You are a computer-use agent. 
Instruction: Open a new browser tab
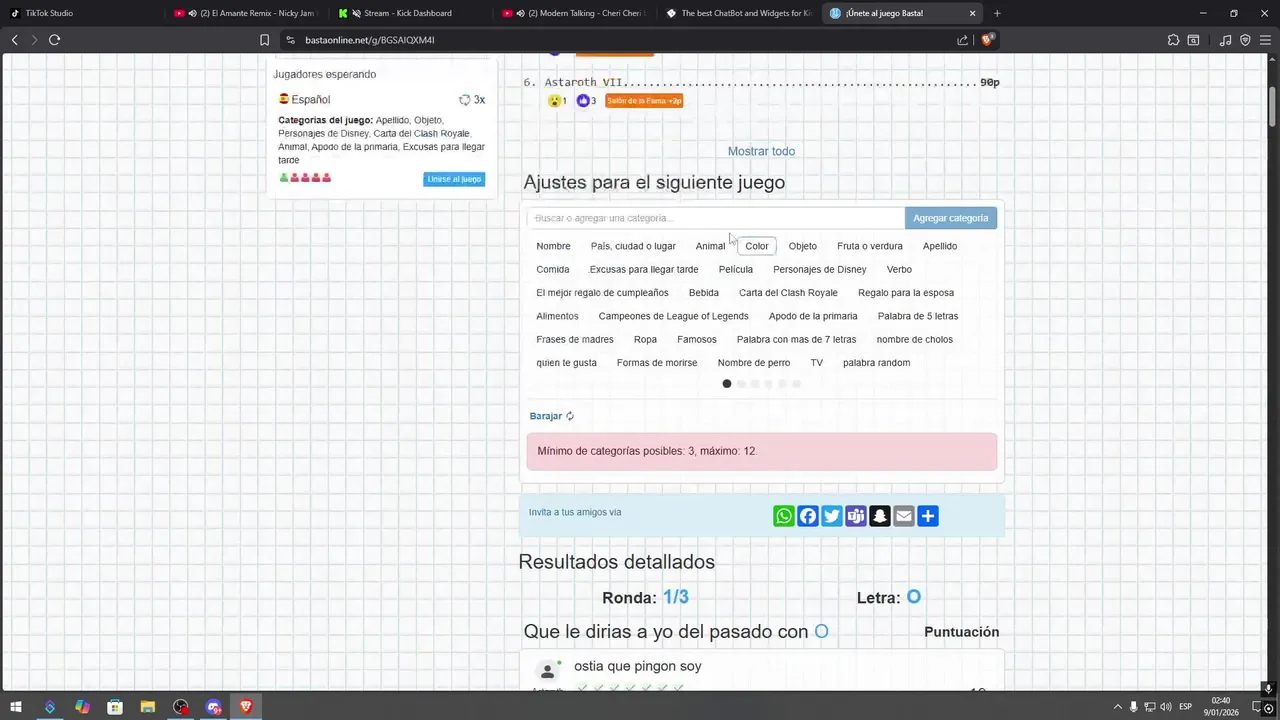997,13
